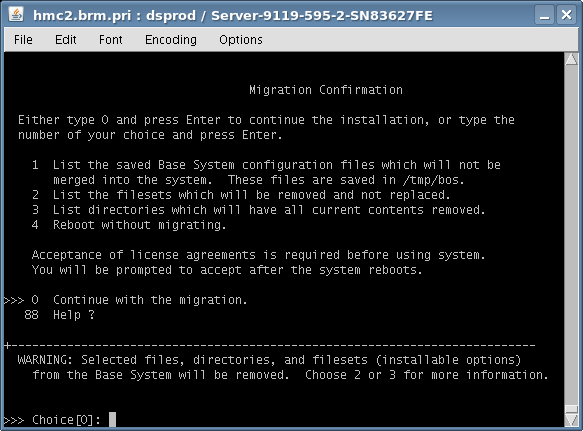Open the Options menu
Screen dimensions: 583x431
pyautogui.click(x=241, y=40)
